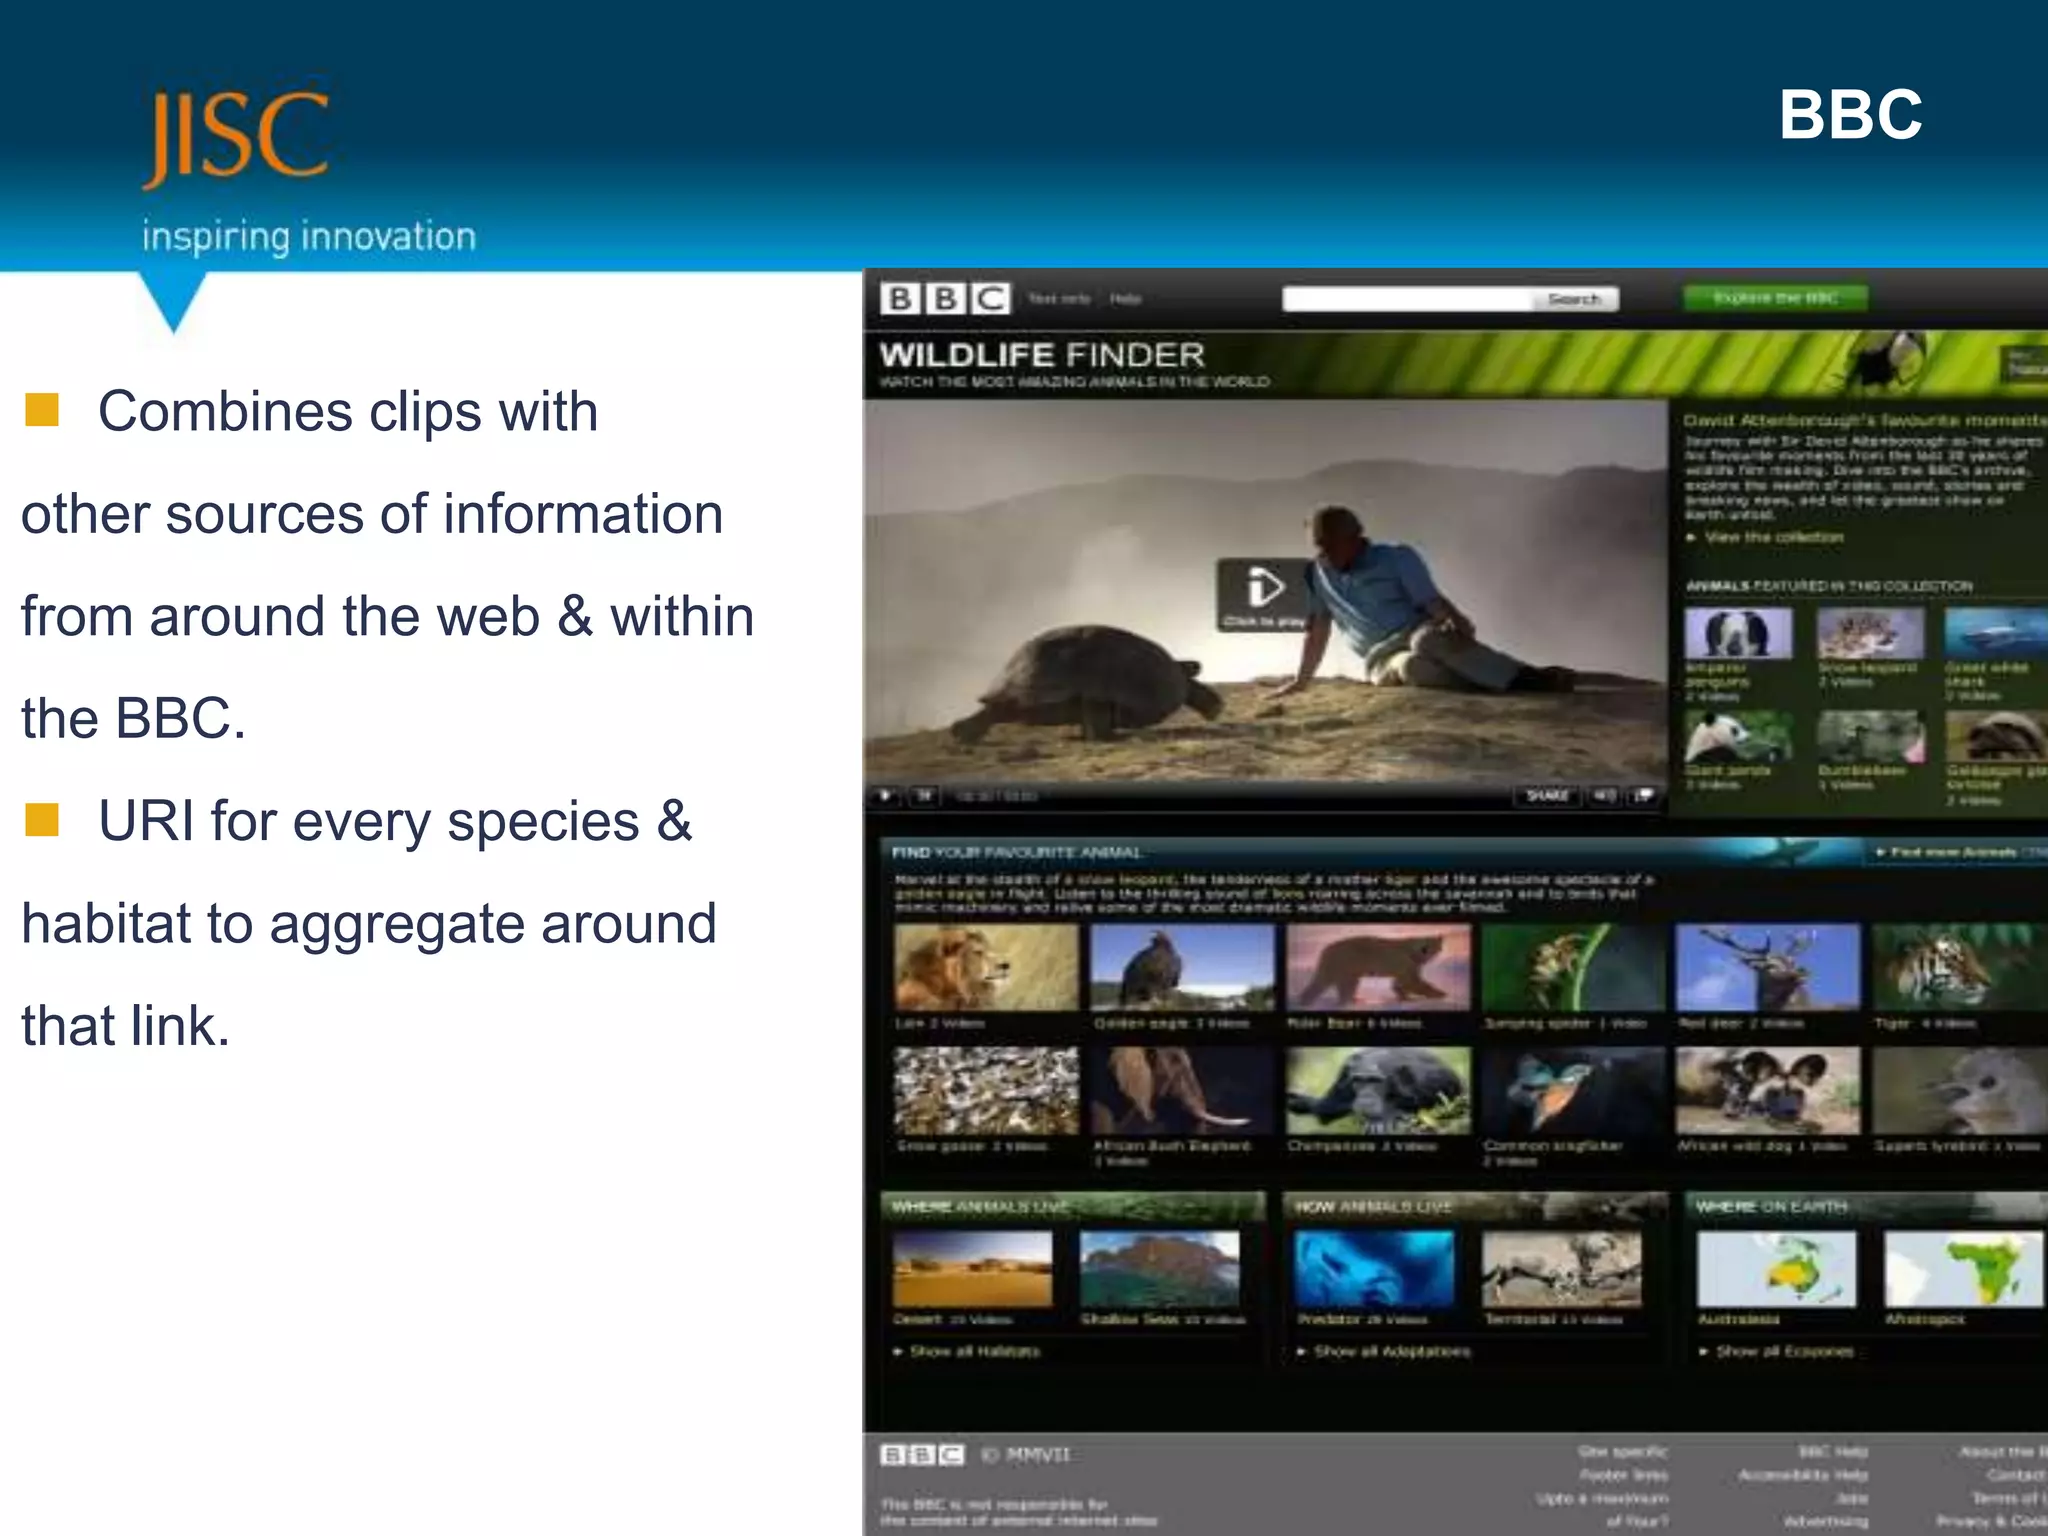Expand Show all Habitats link
Screen dimensions: 2048x1536
point(973,1352)
